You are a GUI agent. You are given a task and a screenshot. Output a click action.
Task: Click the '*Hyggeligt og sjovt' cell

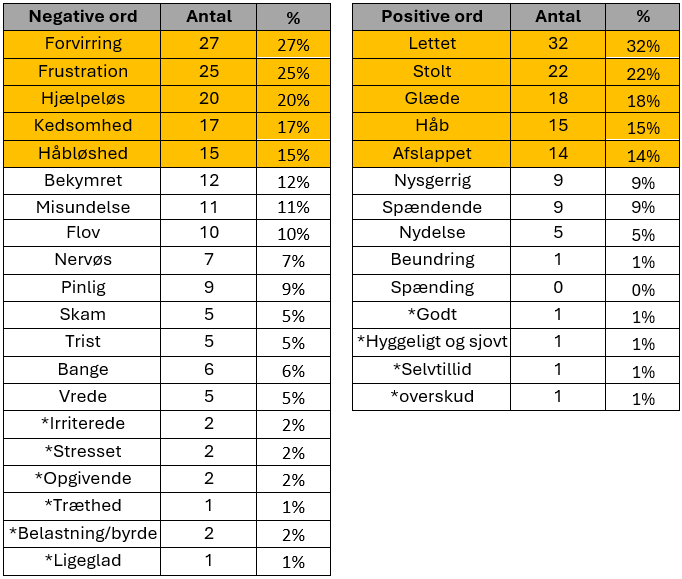click(432, 342)
